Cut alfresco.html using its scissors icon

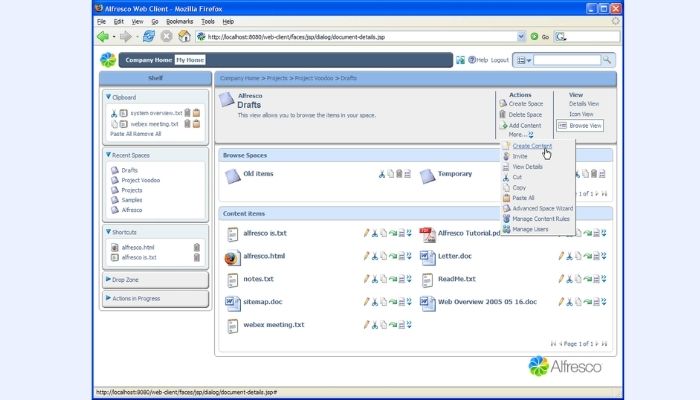[x=375, y=256]
